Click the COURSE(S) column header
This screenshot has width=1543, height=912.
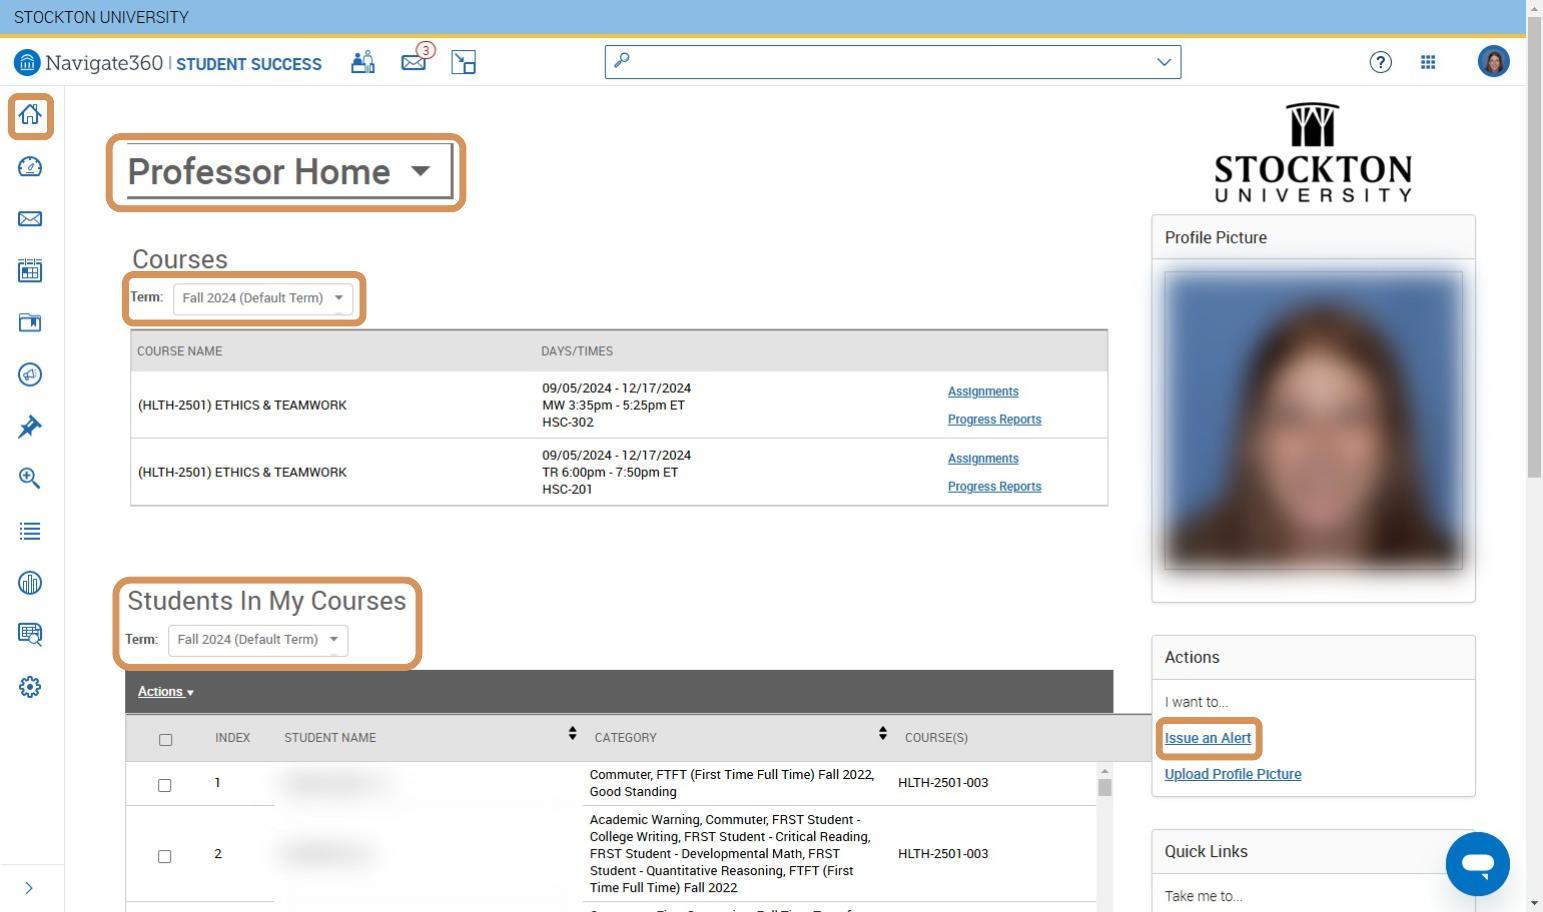tap(936, 738)
